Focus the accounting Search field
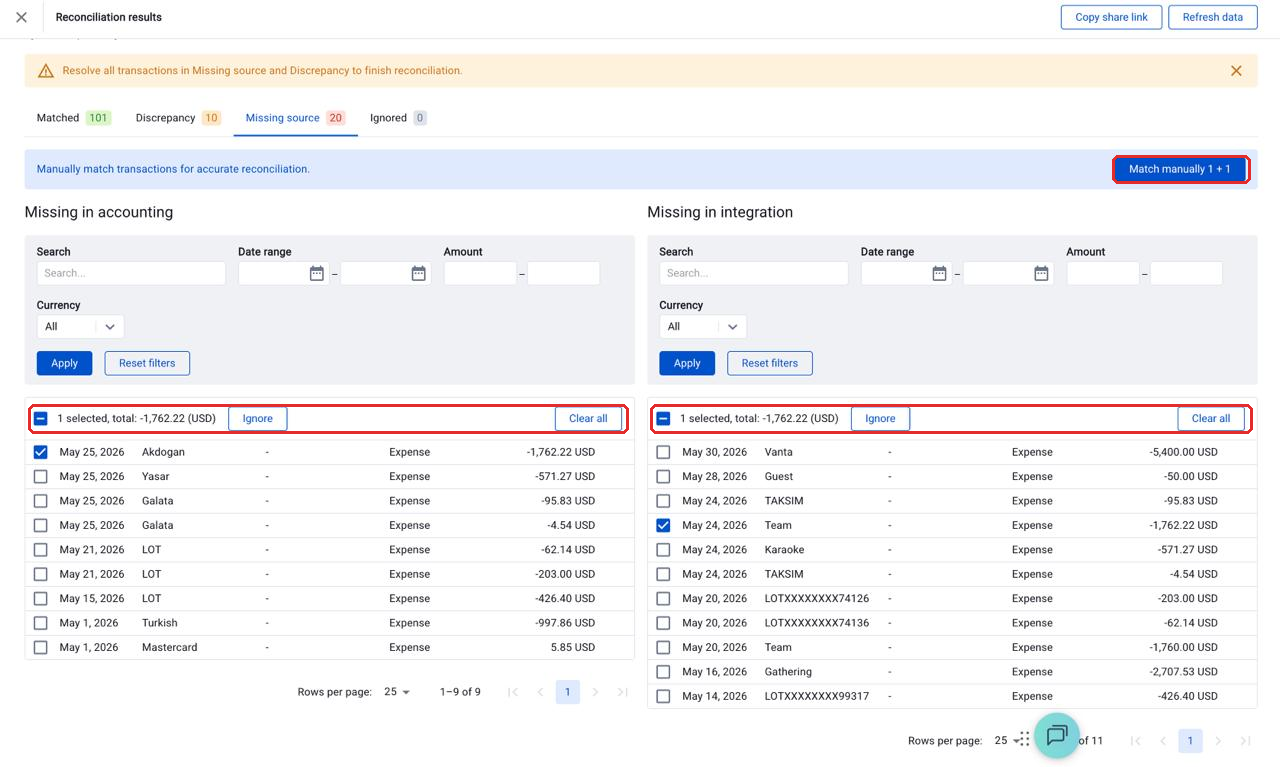 pyautogui.click(x=131, y=273)
